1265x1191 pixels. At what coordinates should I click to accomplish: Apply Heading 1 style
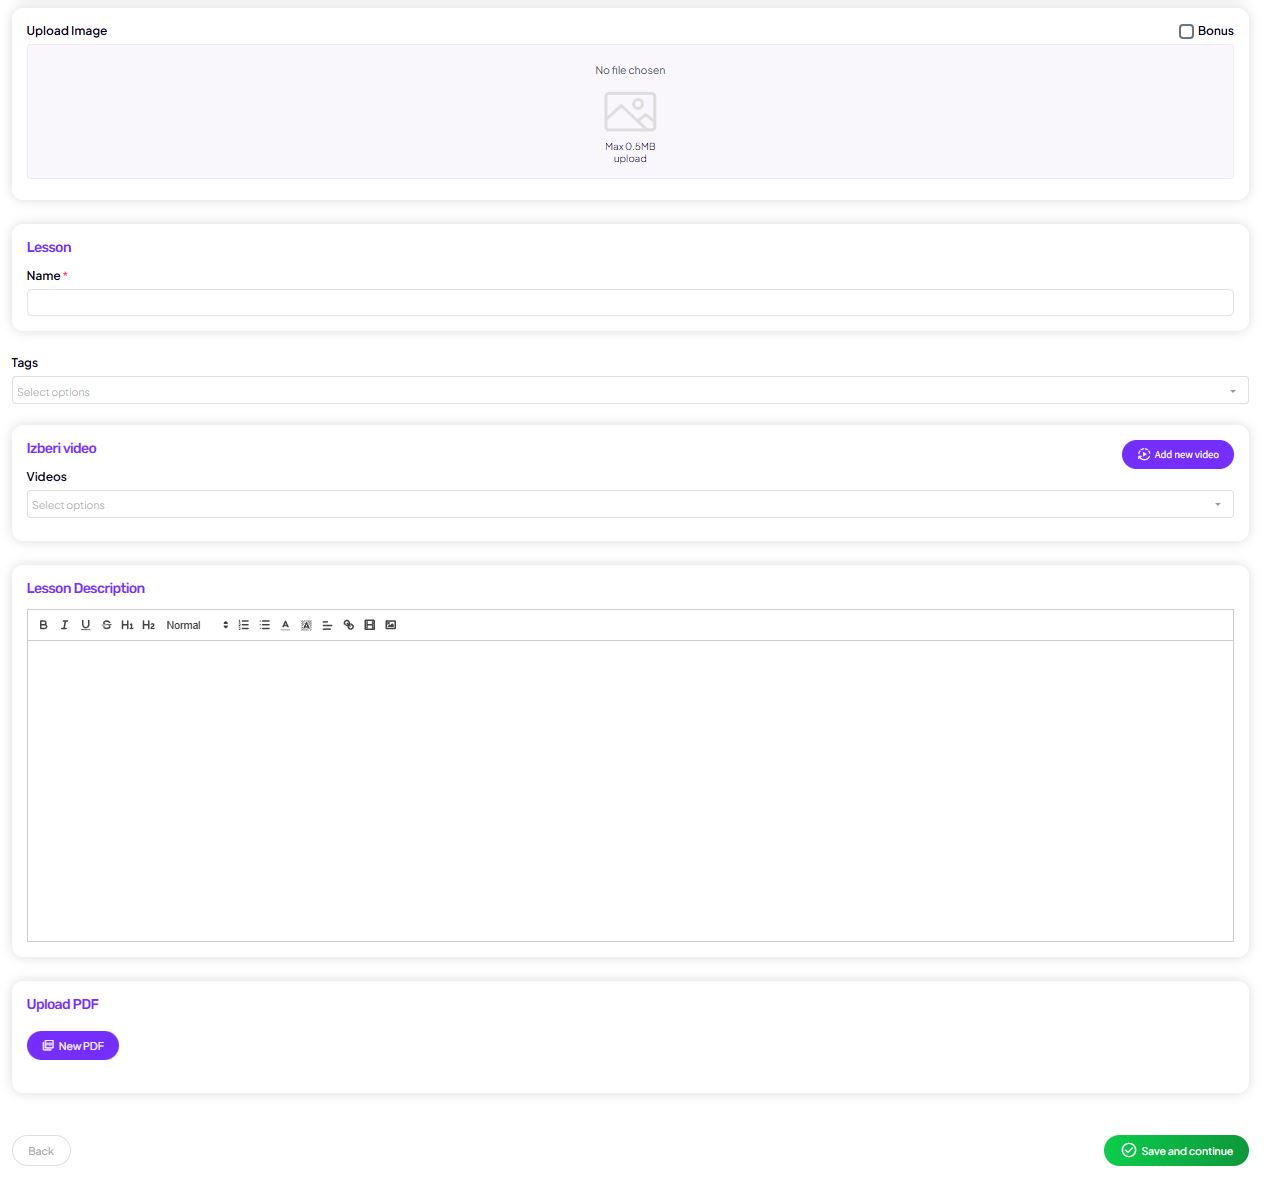click(127, 625)
